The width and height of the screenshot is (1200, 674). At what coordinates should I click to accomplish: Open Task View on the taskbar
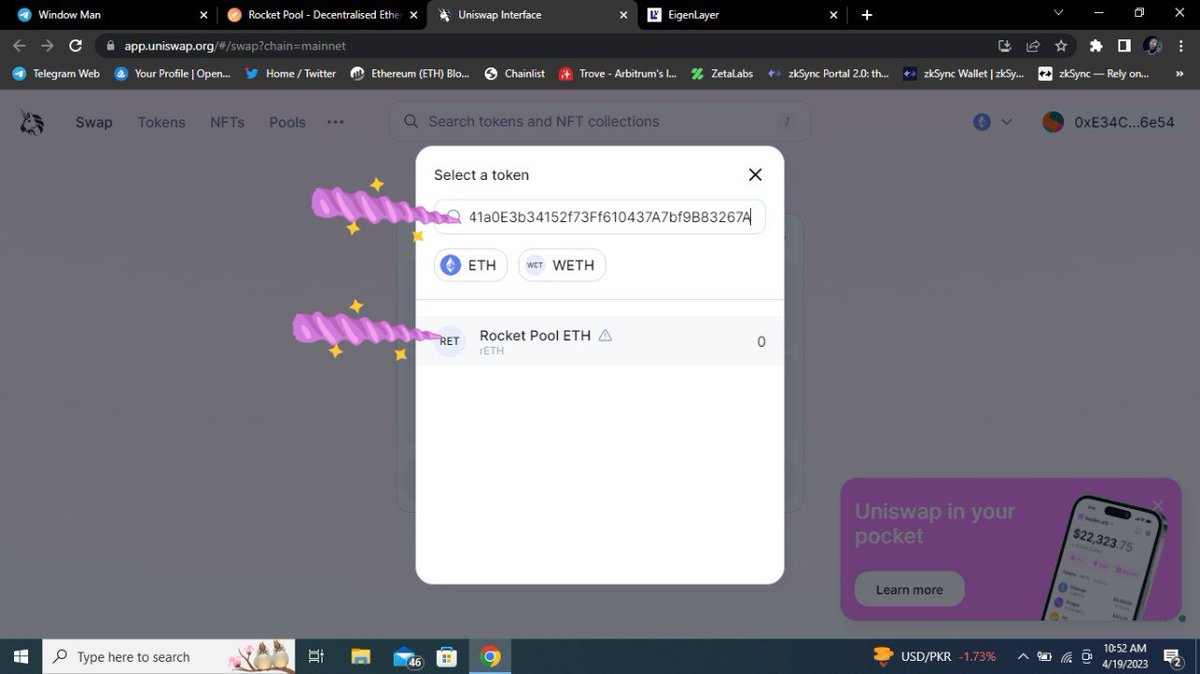coord(316,656)
